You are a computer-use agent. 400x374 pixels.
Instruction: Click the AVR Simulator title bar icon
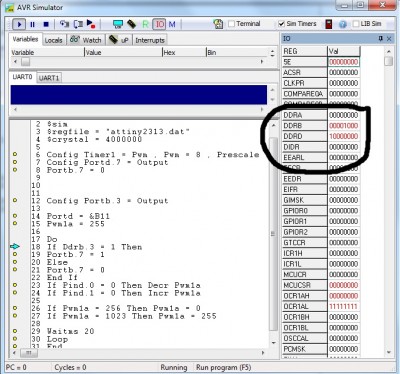click(10, 7)
